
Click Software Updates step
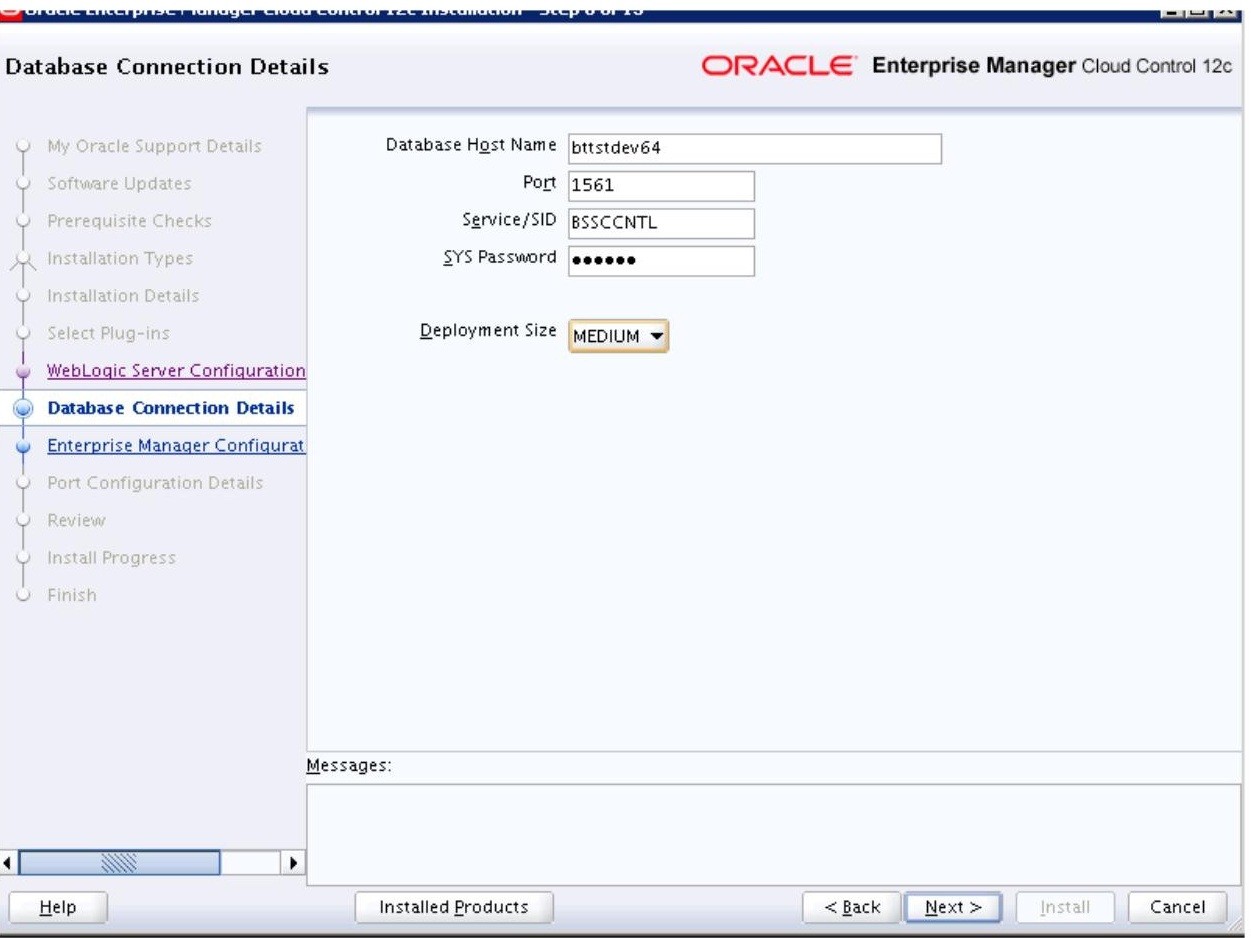[119, 184]
